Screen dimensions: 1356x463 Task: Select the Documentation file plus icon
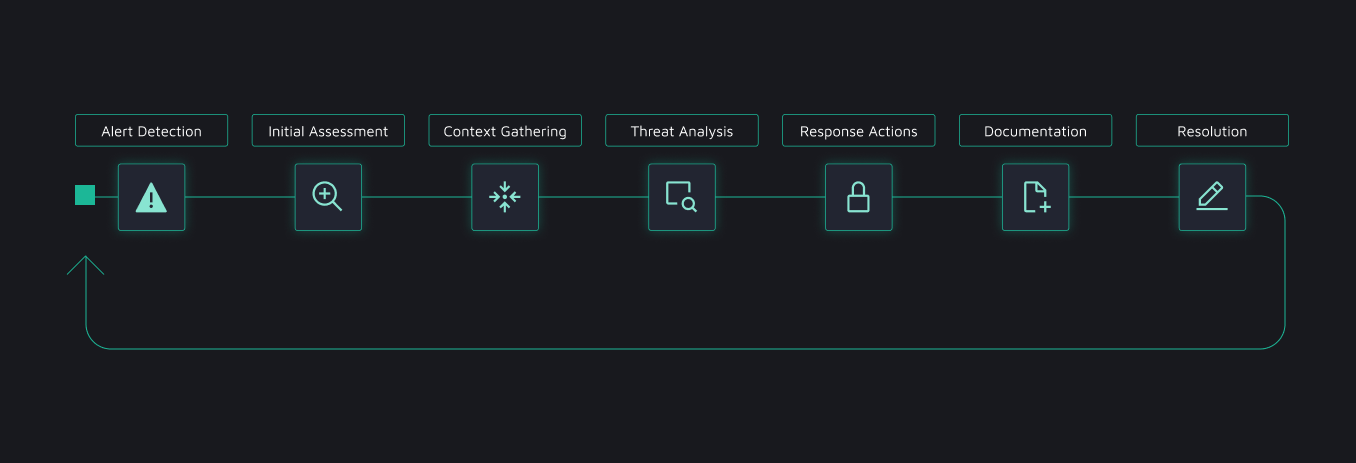[1035, 197]
